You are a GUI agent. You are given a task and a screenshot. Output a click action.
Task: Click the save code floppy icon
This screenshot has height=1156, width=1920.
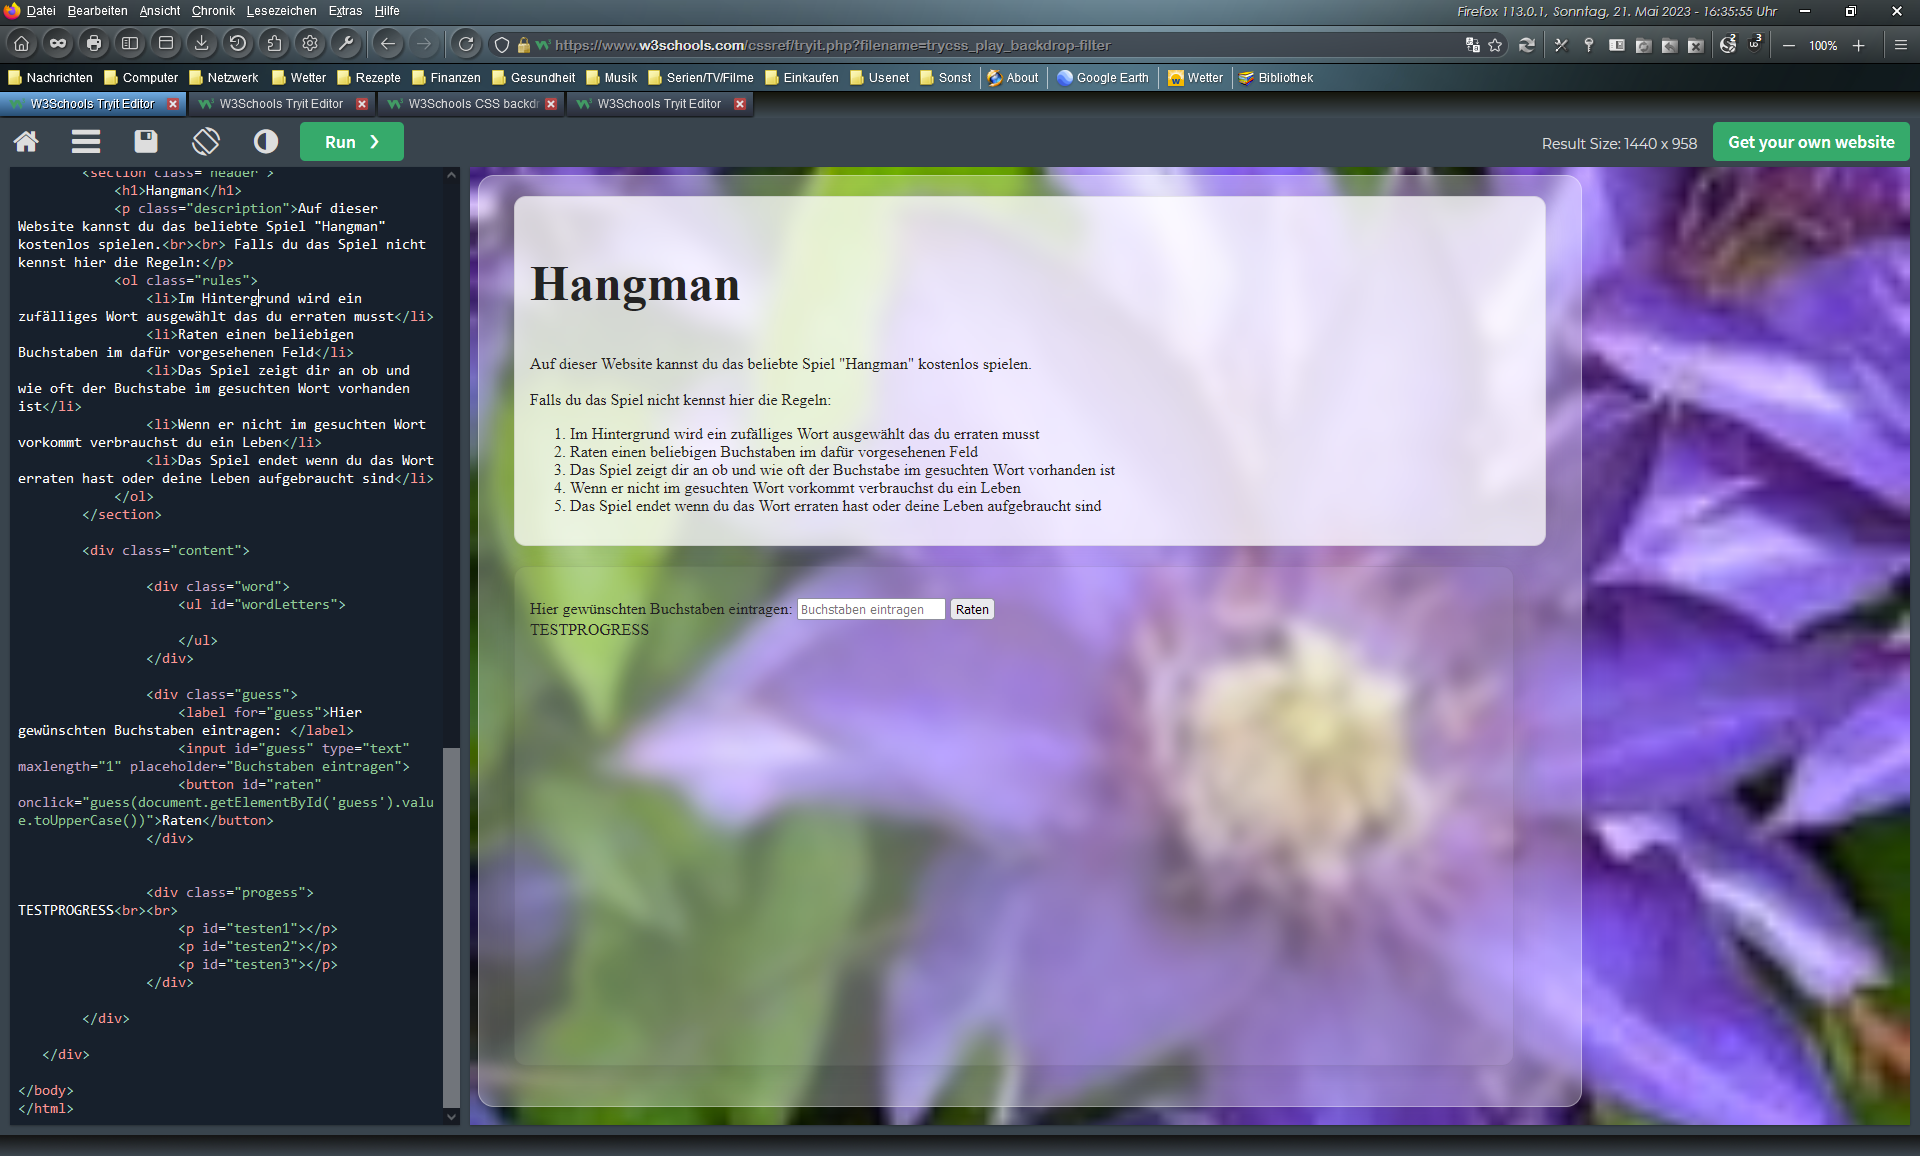click(146, 142)
